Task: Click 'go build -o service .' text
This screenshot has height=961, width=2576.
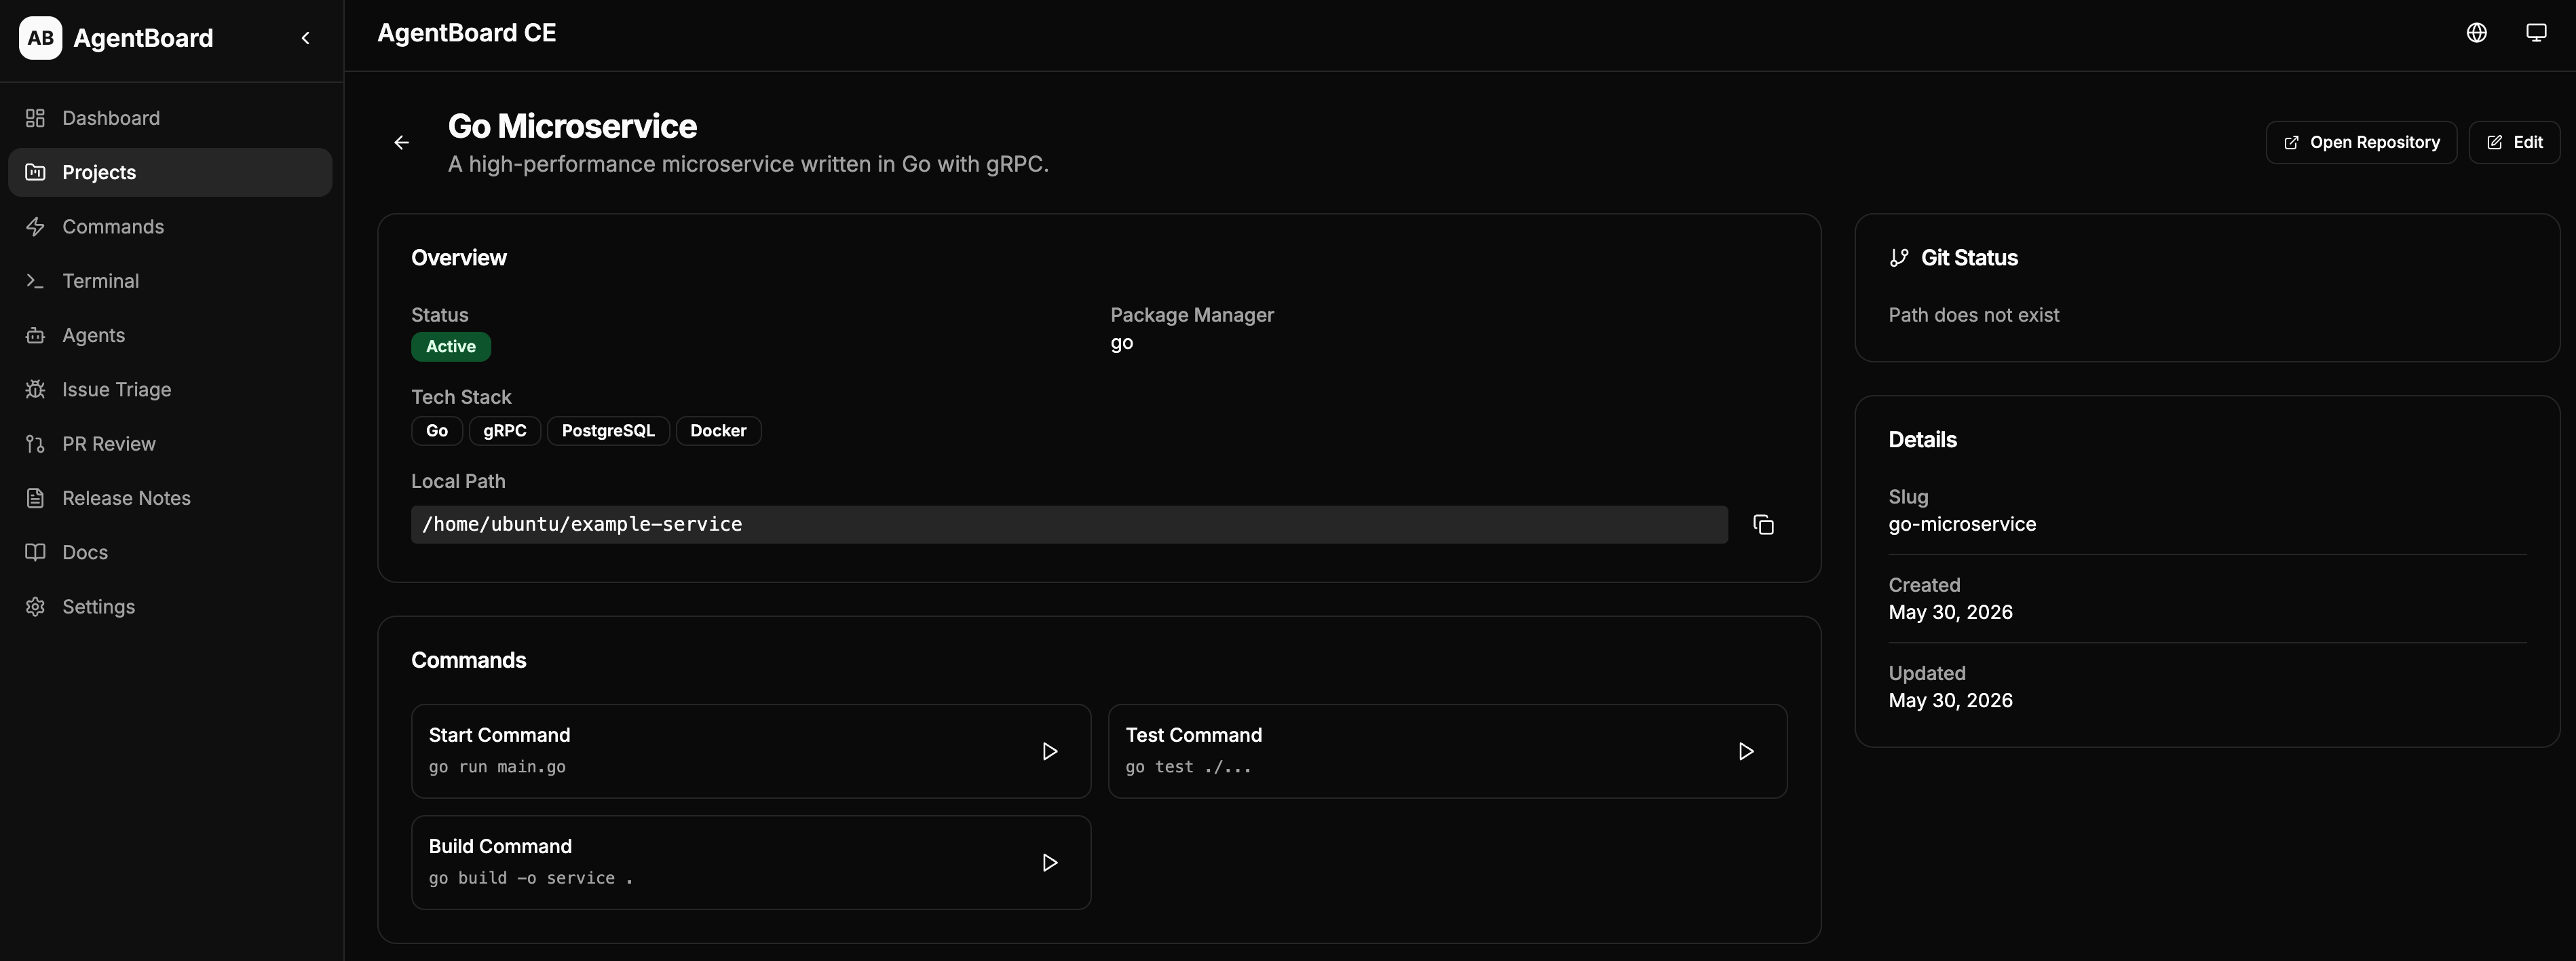Action: click(x=531, y=878)
